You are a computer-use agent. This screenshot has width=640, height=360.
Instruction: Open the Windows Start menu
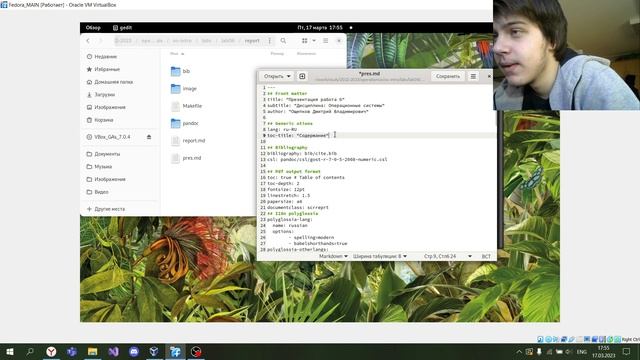point(9,351)
